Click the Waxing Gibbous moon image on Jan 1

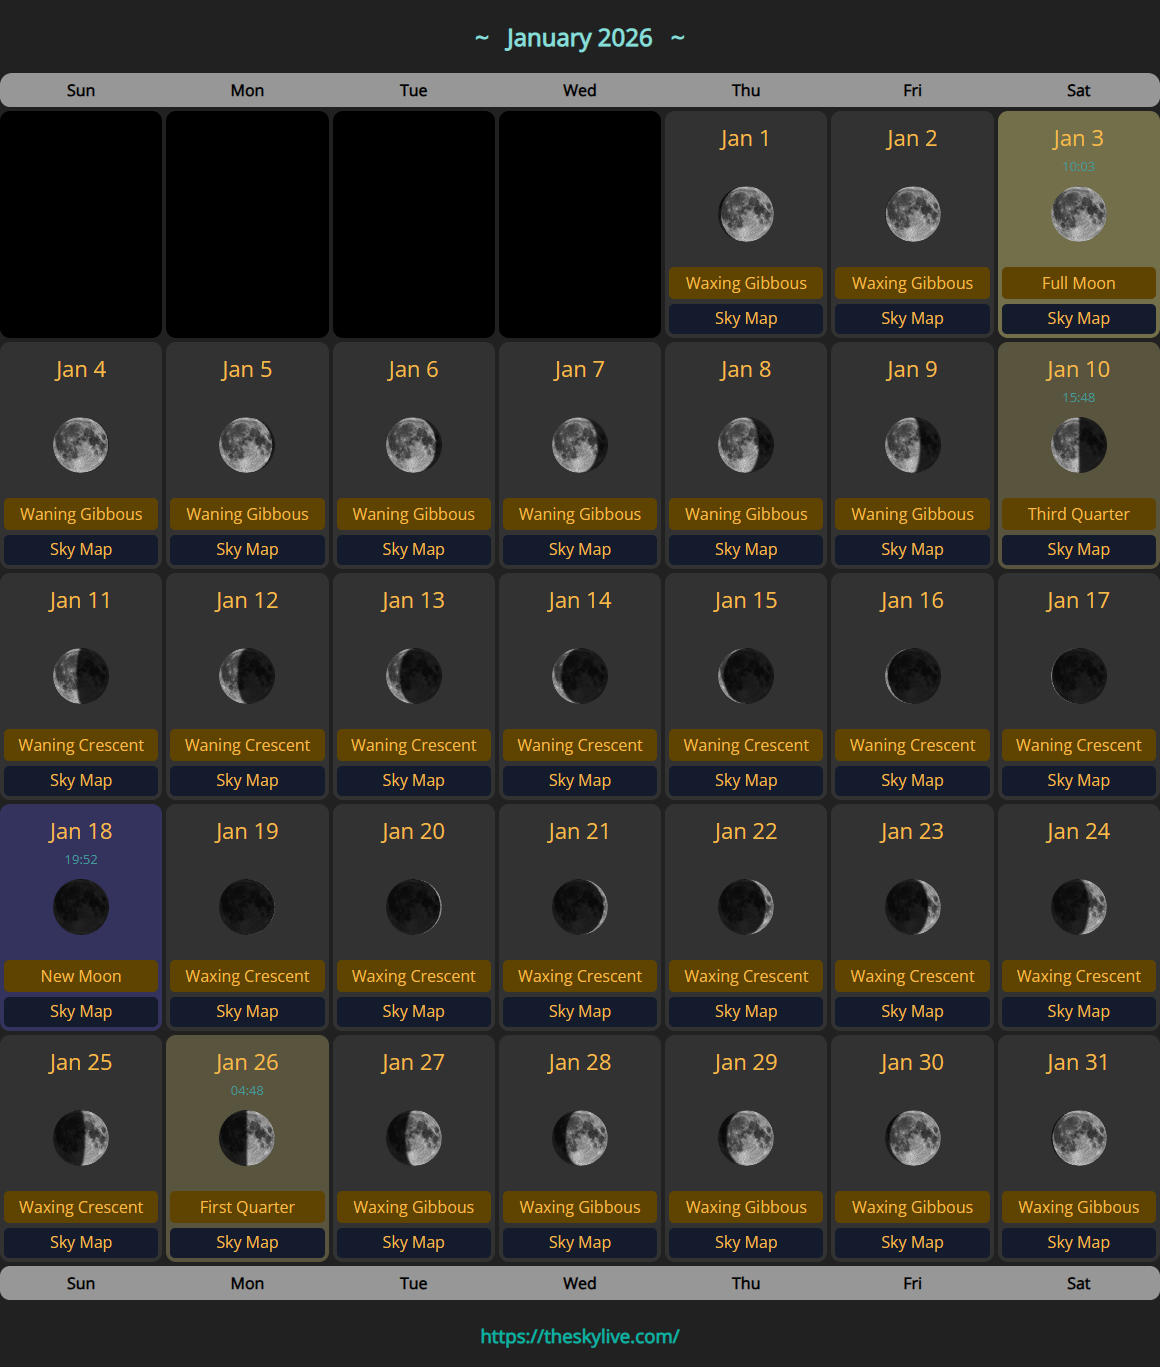(745, 213)
